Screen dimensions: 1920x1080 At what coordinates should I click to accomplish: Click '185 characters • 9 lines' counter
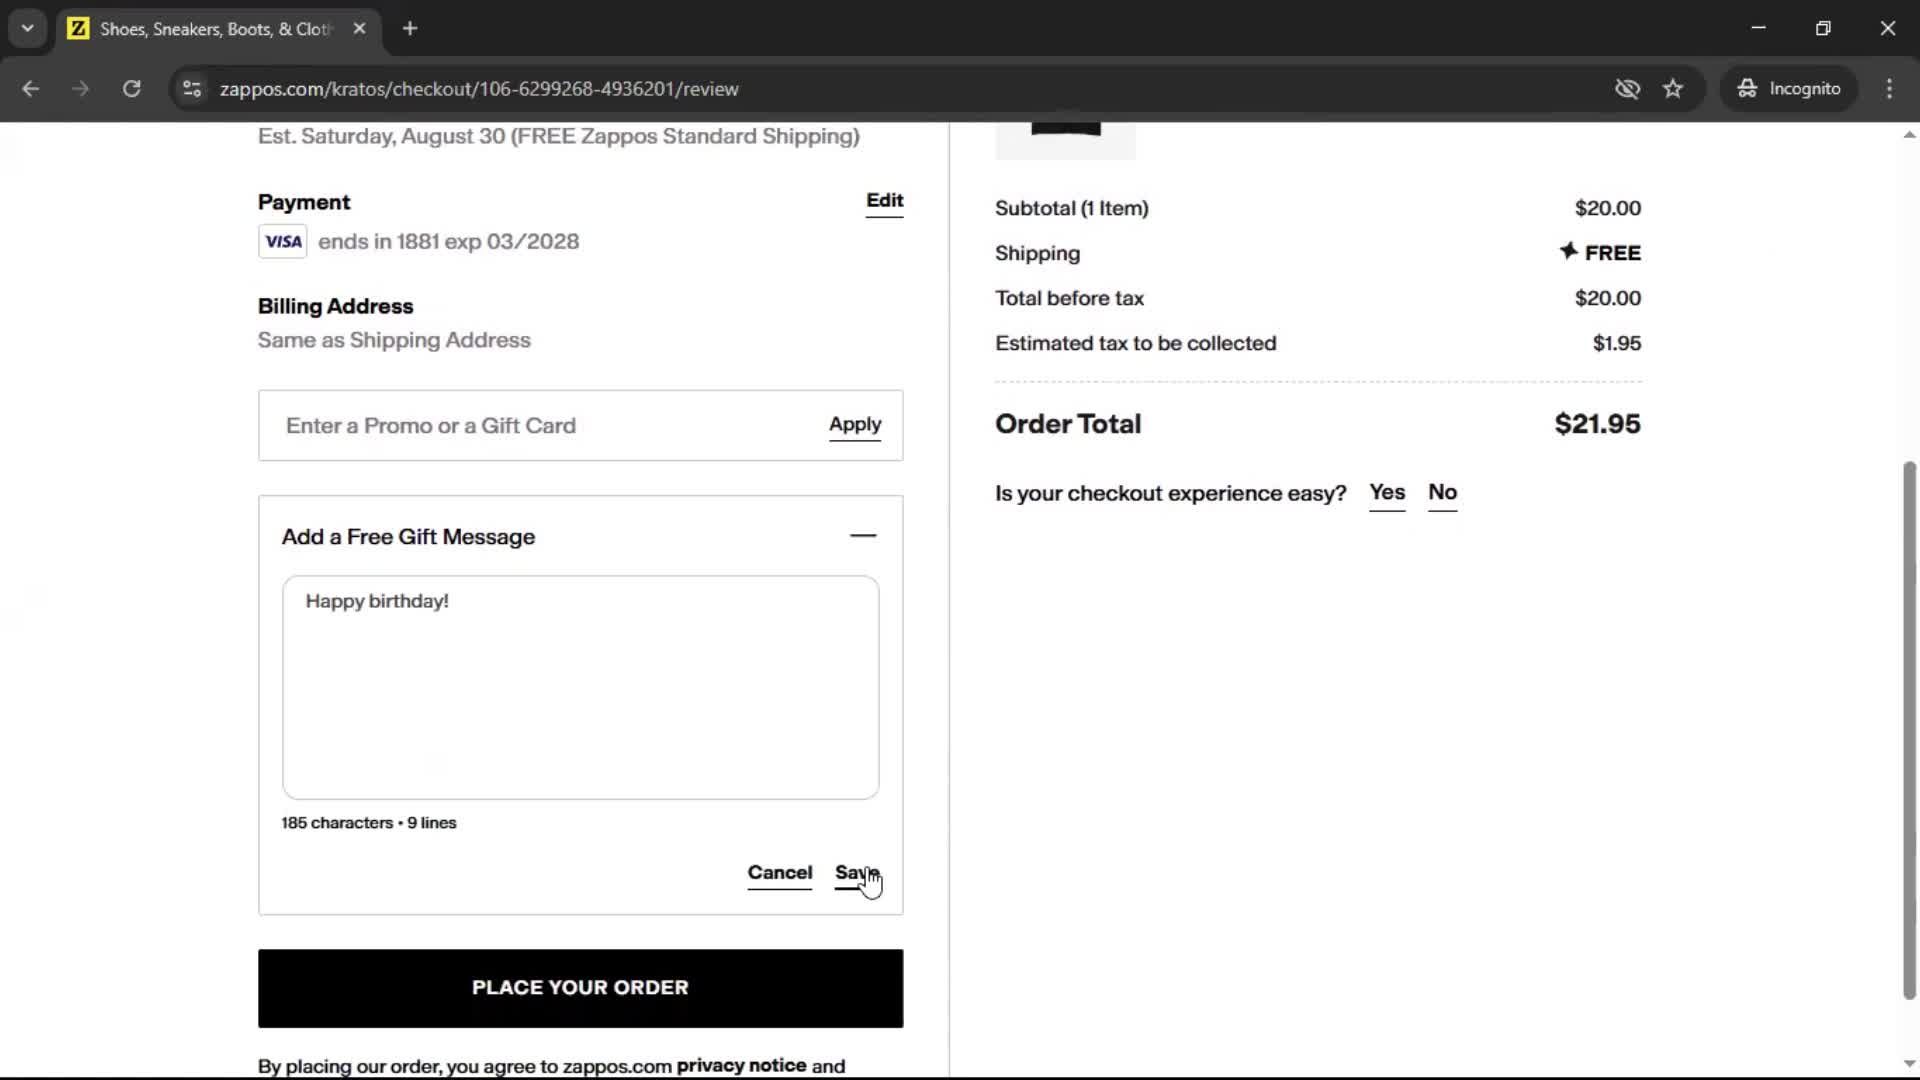click(369, 823)
